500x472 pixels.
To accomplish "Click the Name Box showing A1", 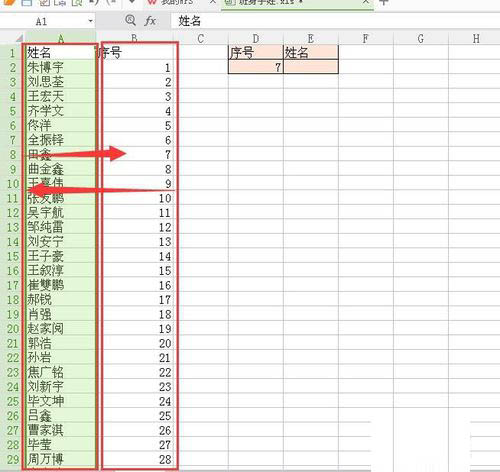I will pos(42,22).
